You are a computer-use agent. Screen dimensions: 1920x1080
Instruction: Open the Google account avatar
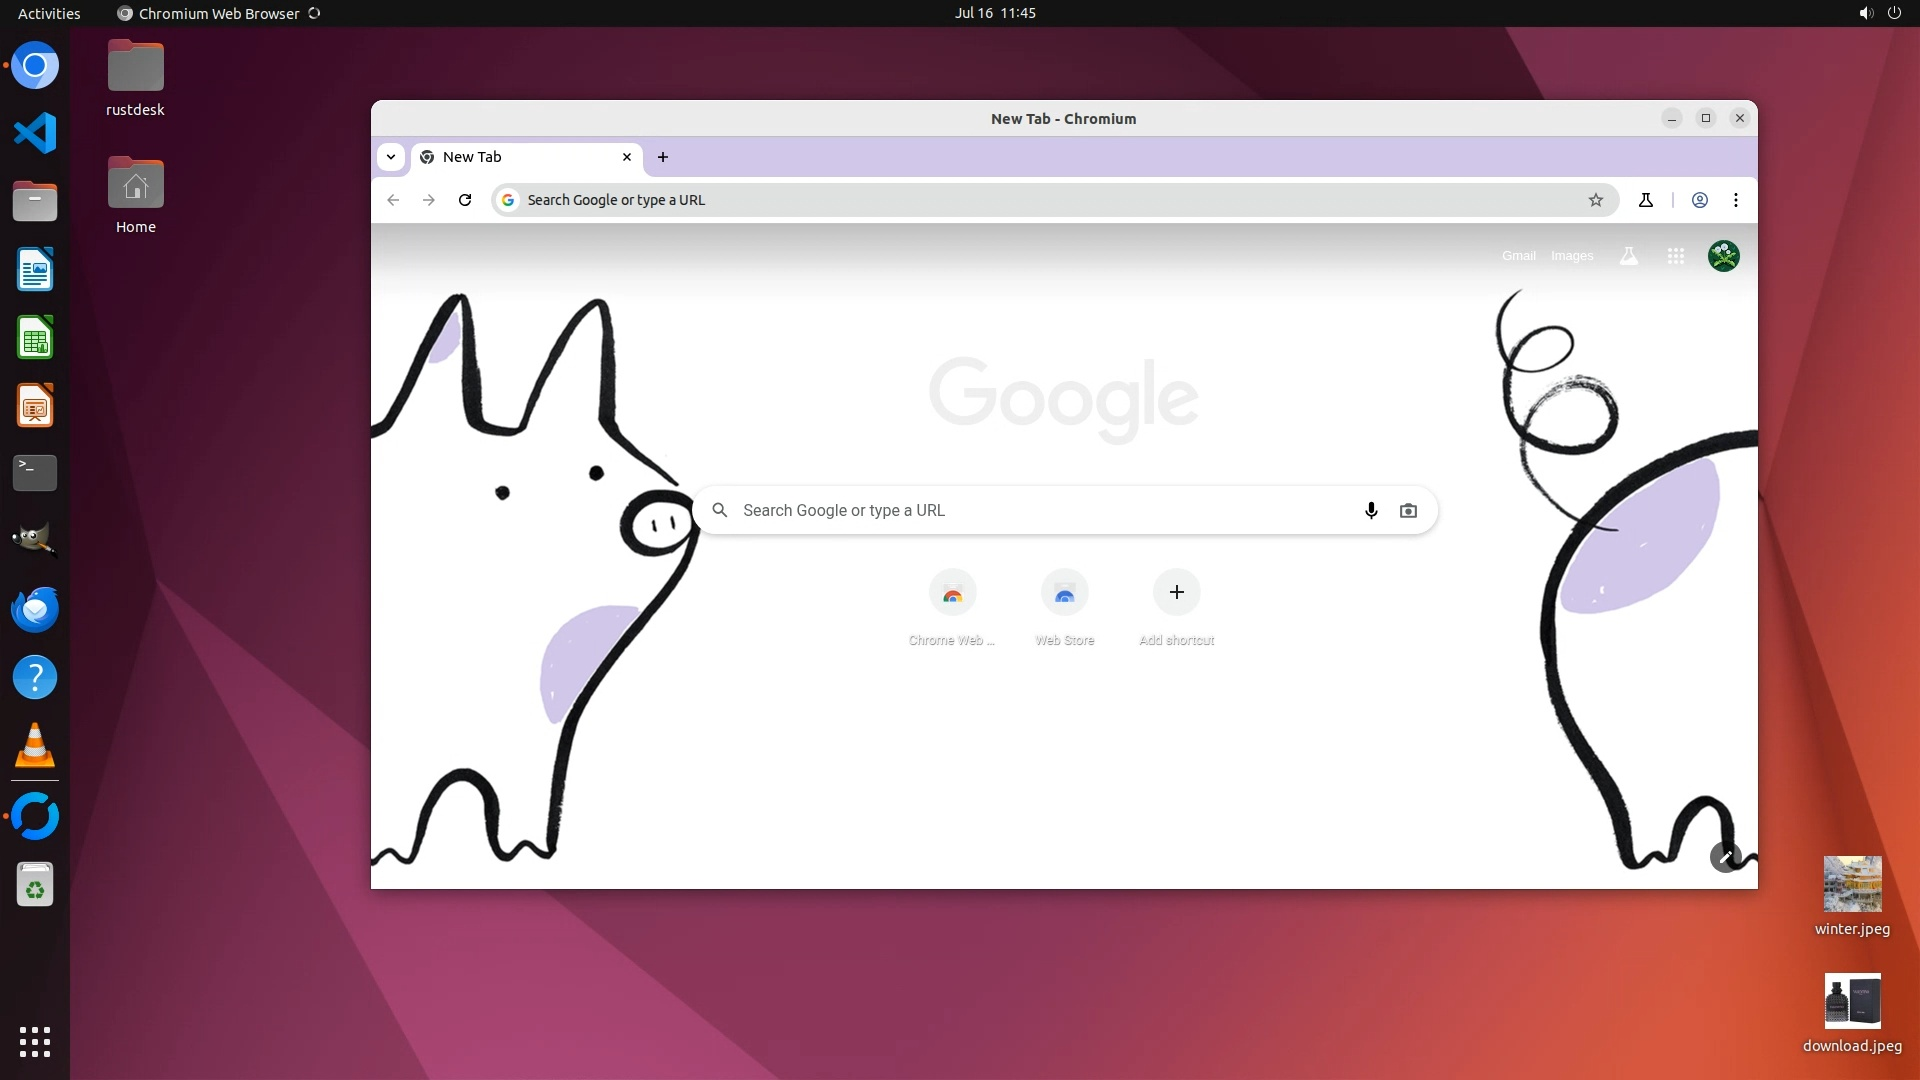coord(1723,256)
